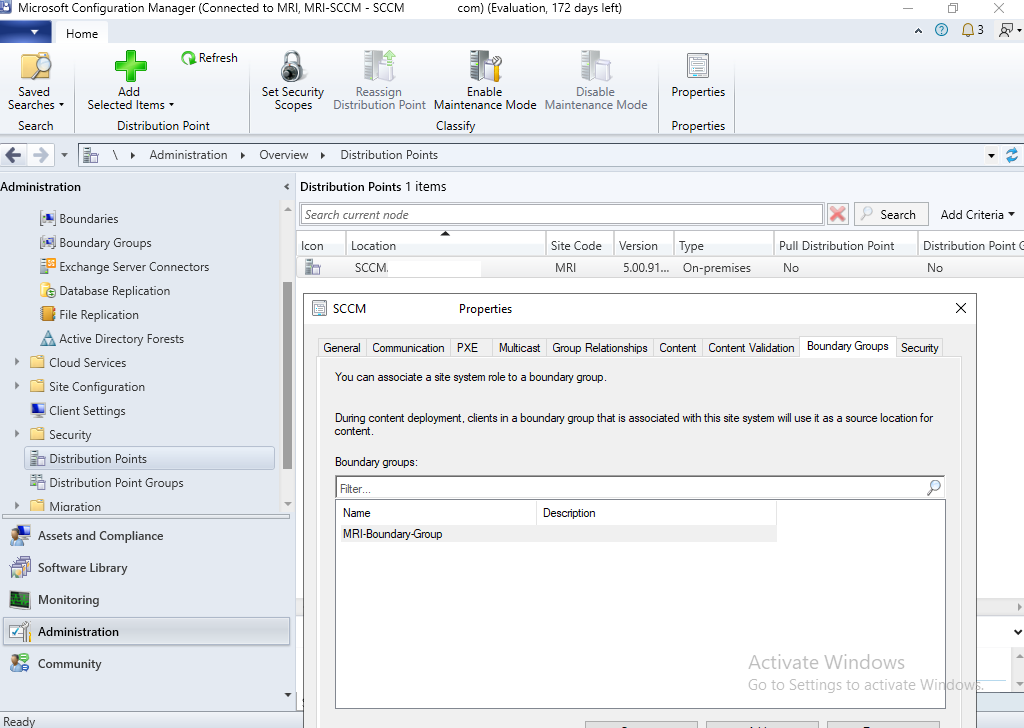
Task: Refresh the Distribution Points list via ribbon
Action: click(209, 58)
